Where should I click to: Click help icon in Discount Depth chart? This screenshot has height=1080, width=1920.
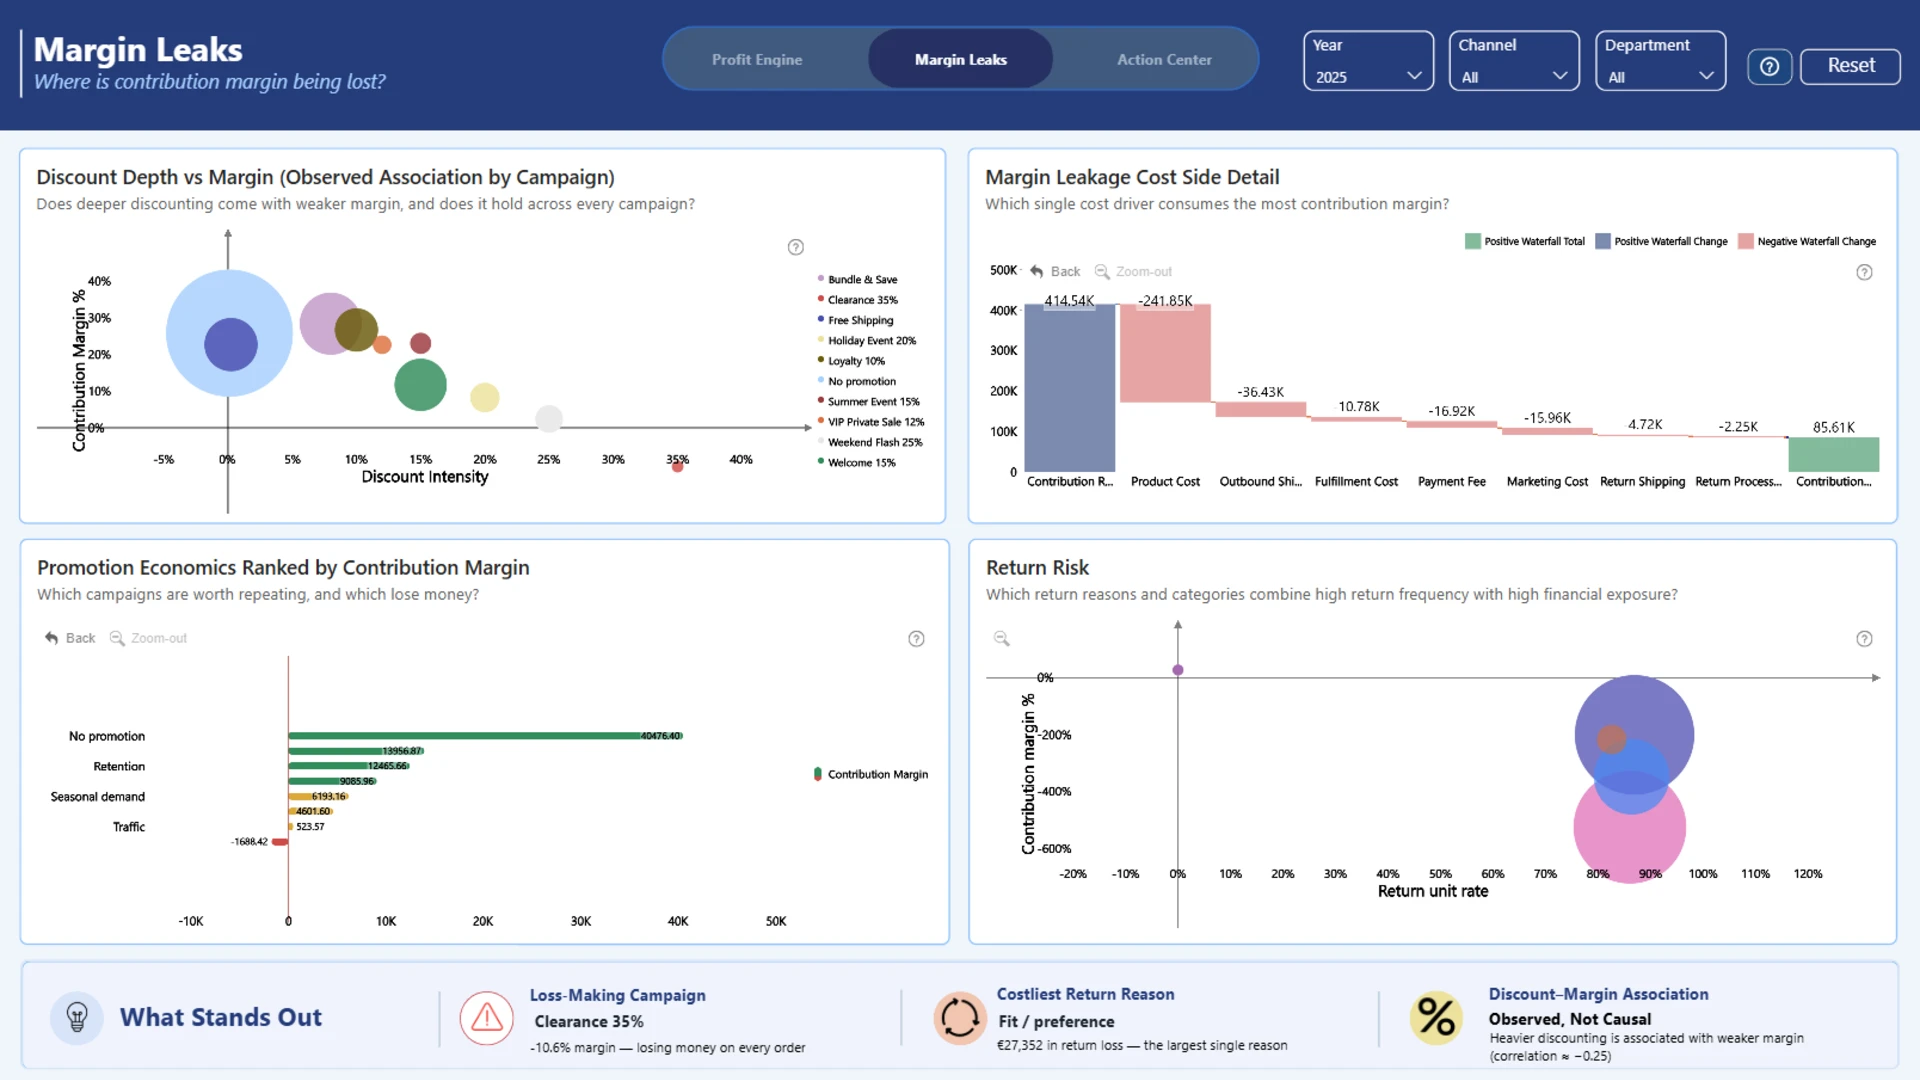click(796, 247)
